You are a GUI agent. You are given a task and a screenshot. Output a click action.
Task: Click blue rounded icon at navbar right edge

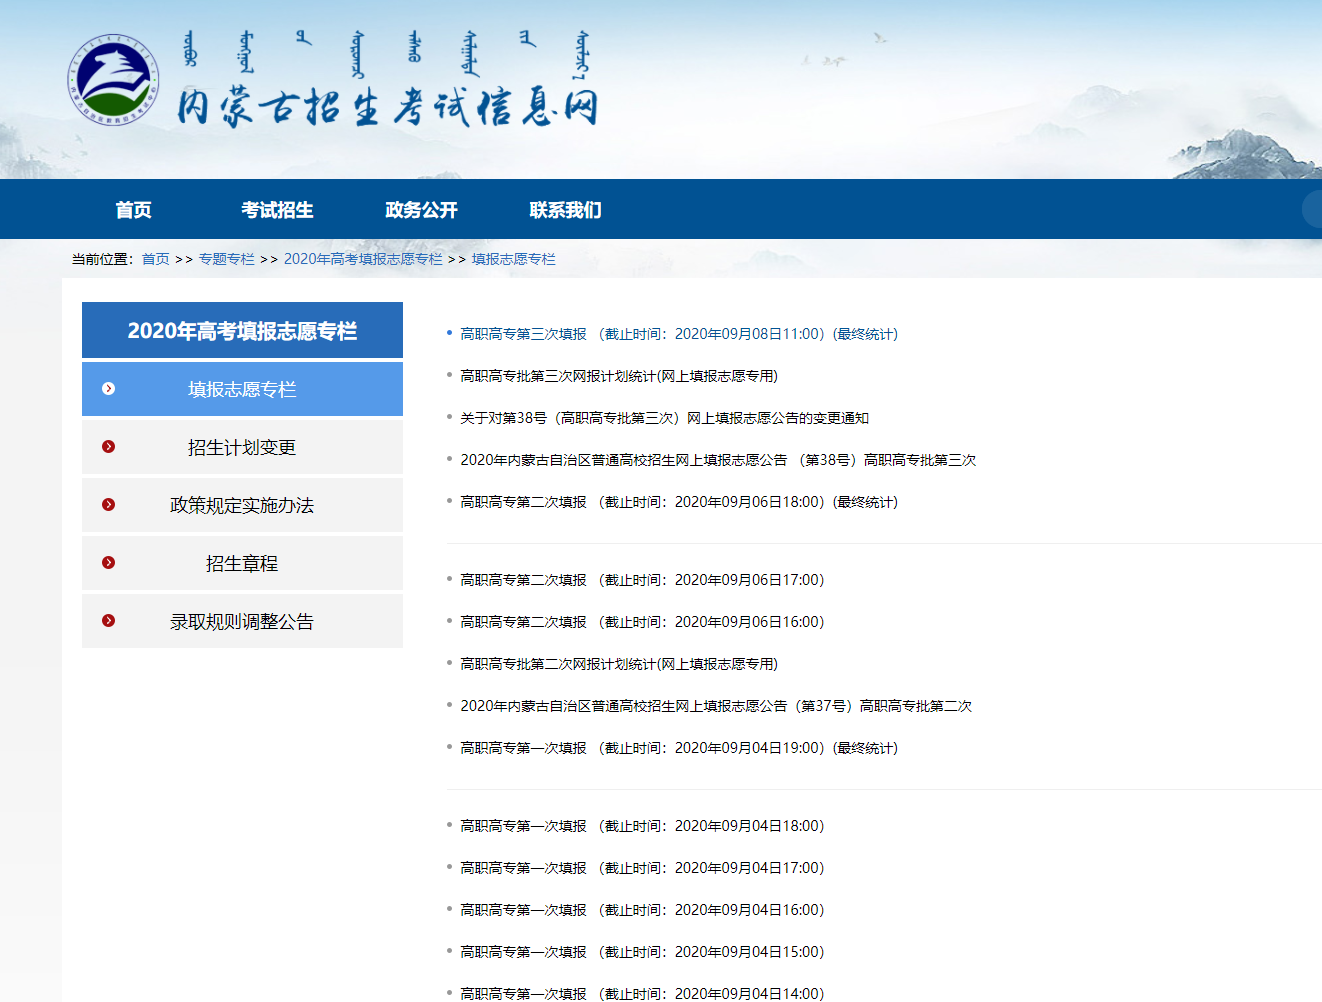pos(1315,209)
